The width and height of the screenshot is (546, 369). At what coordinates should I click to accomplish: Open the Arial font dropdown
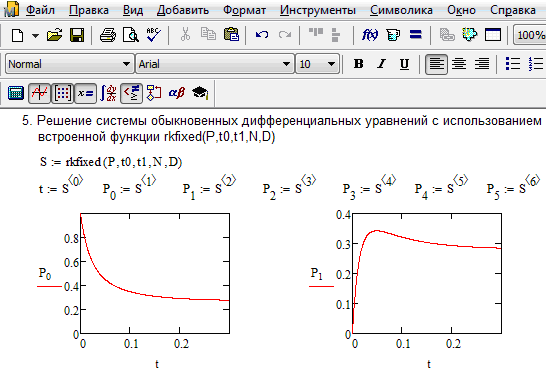click(215, 64)
